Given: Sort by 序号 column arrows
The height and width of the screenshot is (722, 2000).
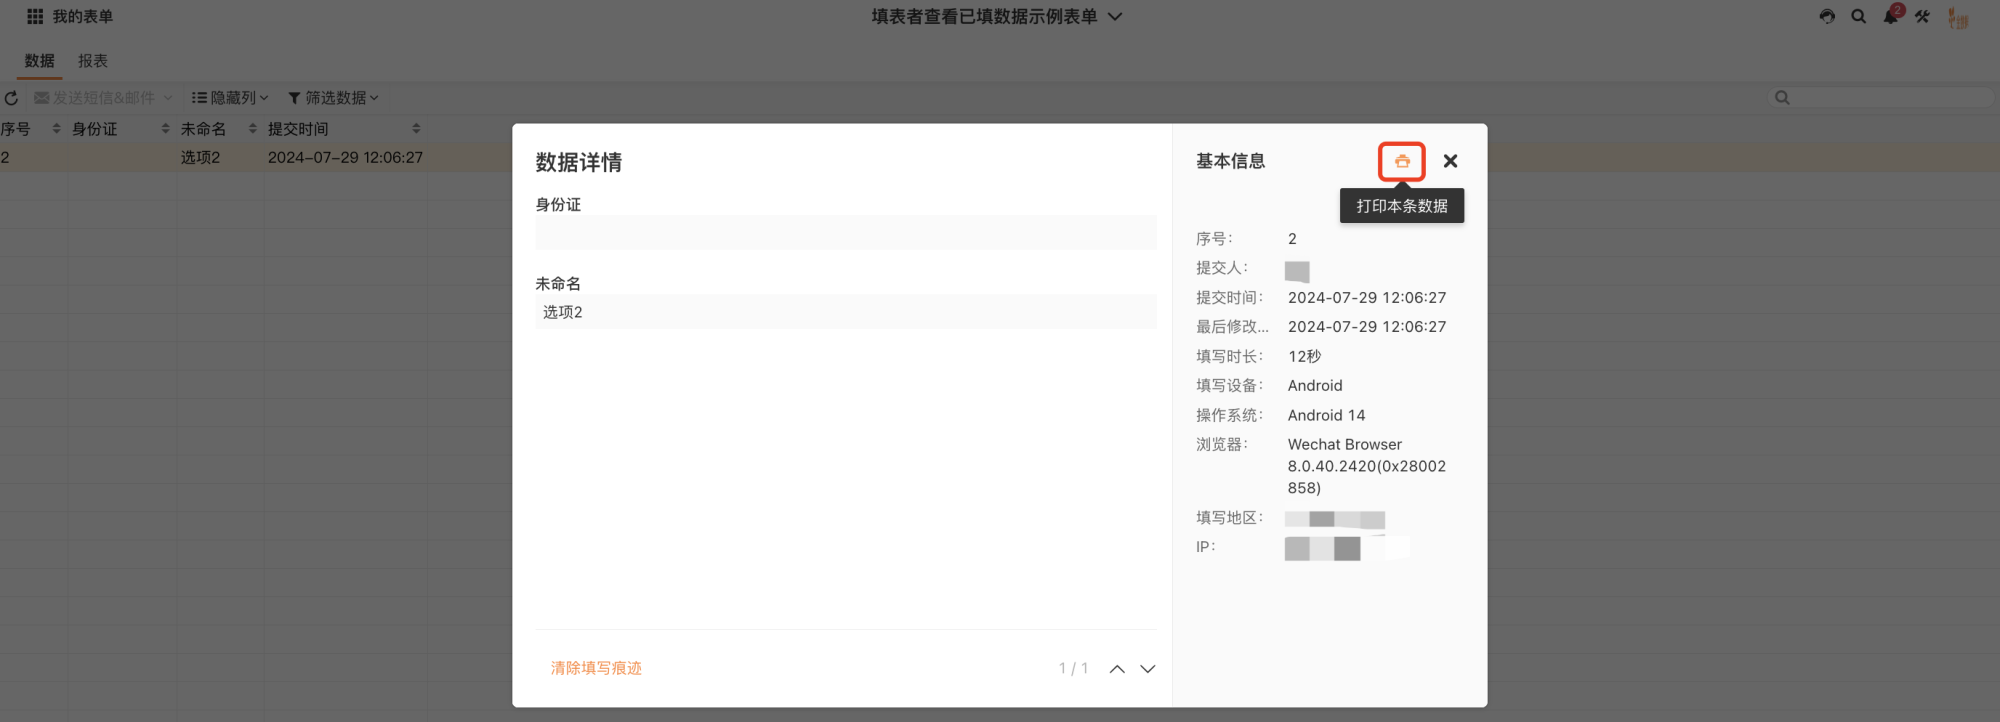Looking at the screenshot, I should point(56,129).
